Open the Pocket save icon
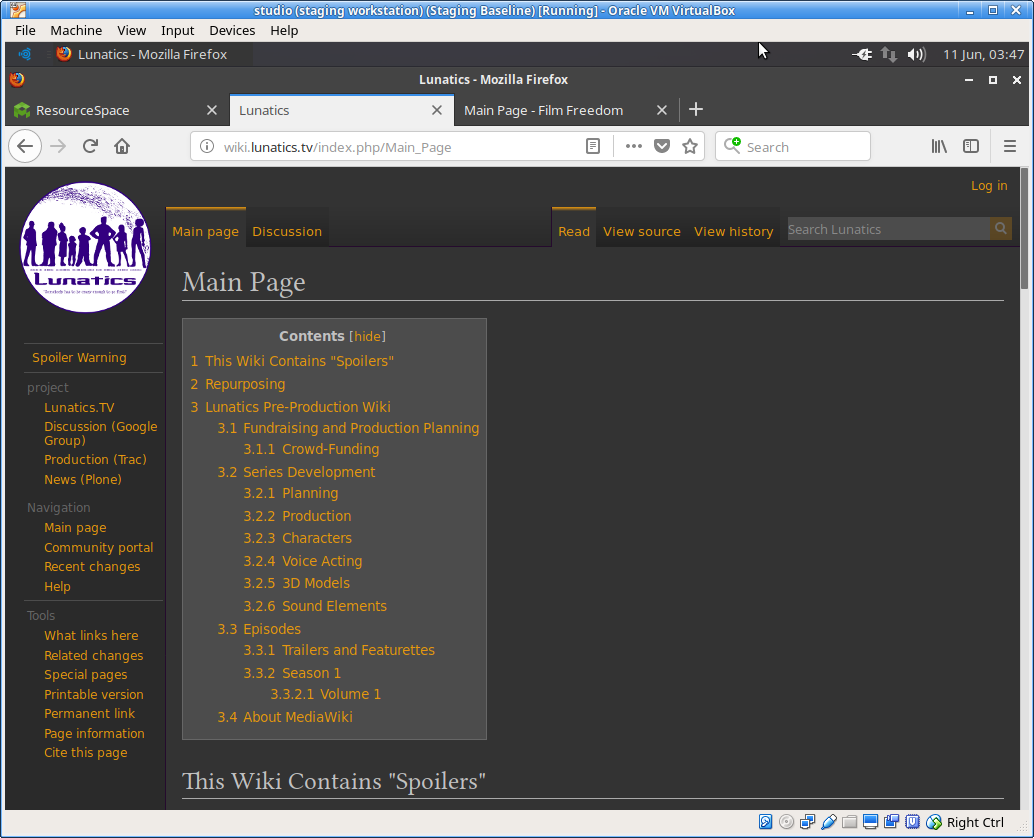1034x838 pixels. click(661, 147)
